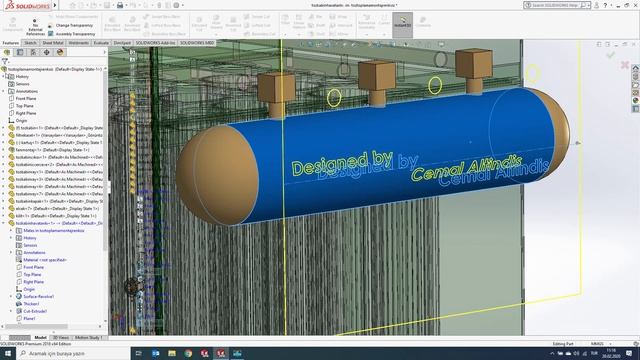640x360 pixels.
Task: Select the Thicken1 feature
Action: click(x=31, y=304)
